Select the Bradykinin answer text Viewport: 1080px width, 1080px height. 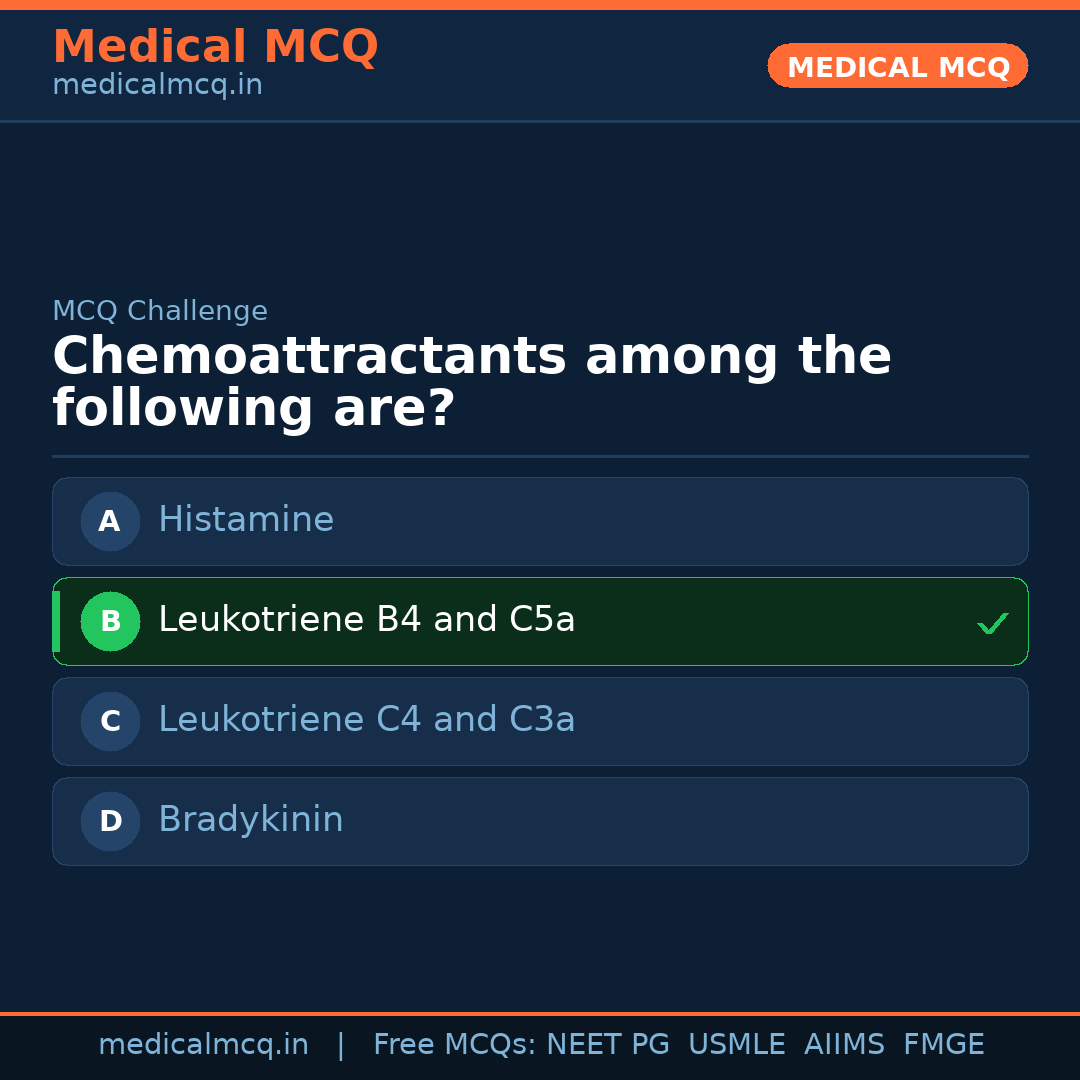pyautogui.click(x=250, y=820)
